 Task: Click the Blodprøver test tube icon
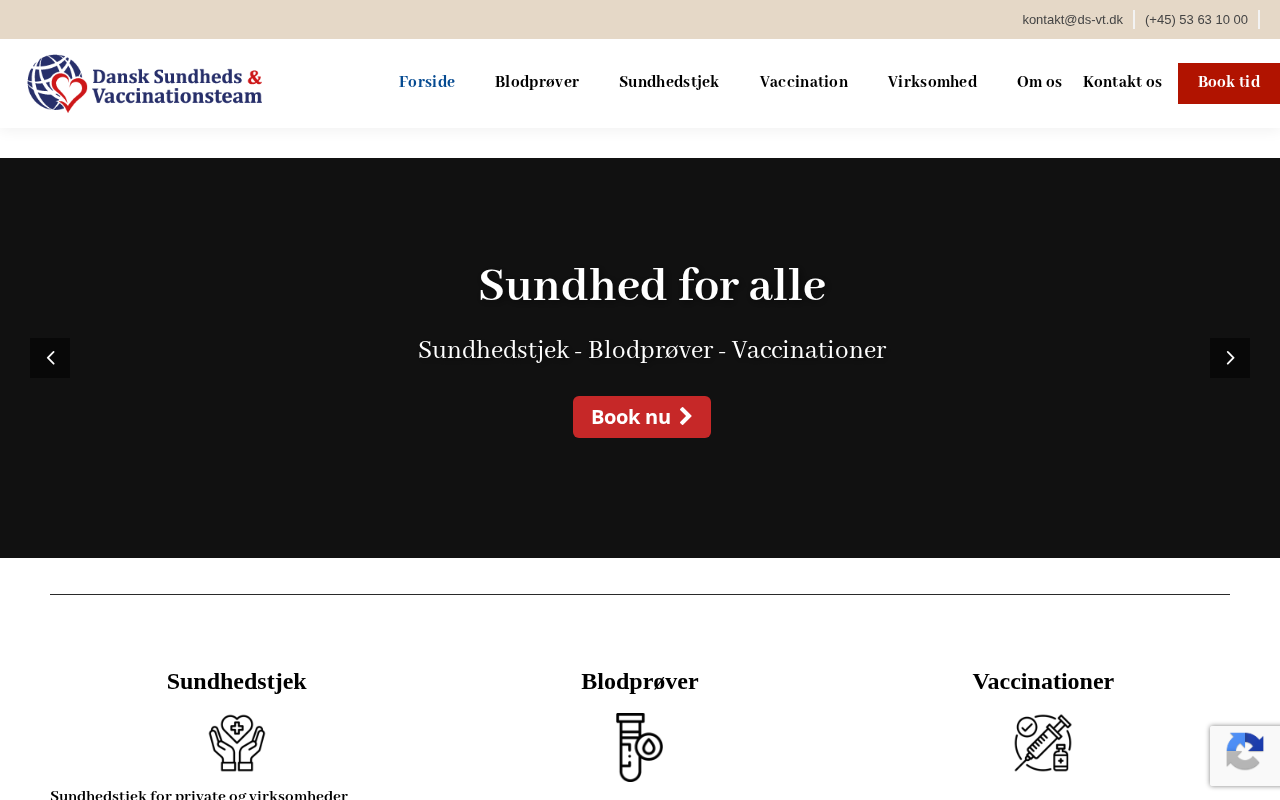[x=640, y=747]
